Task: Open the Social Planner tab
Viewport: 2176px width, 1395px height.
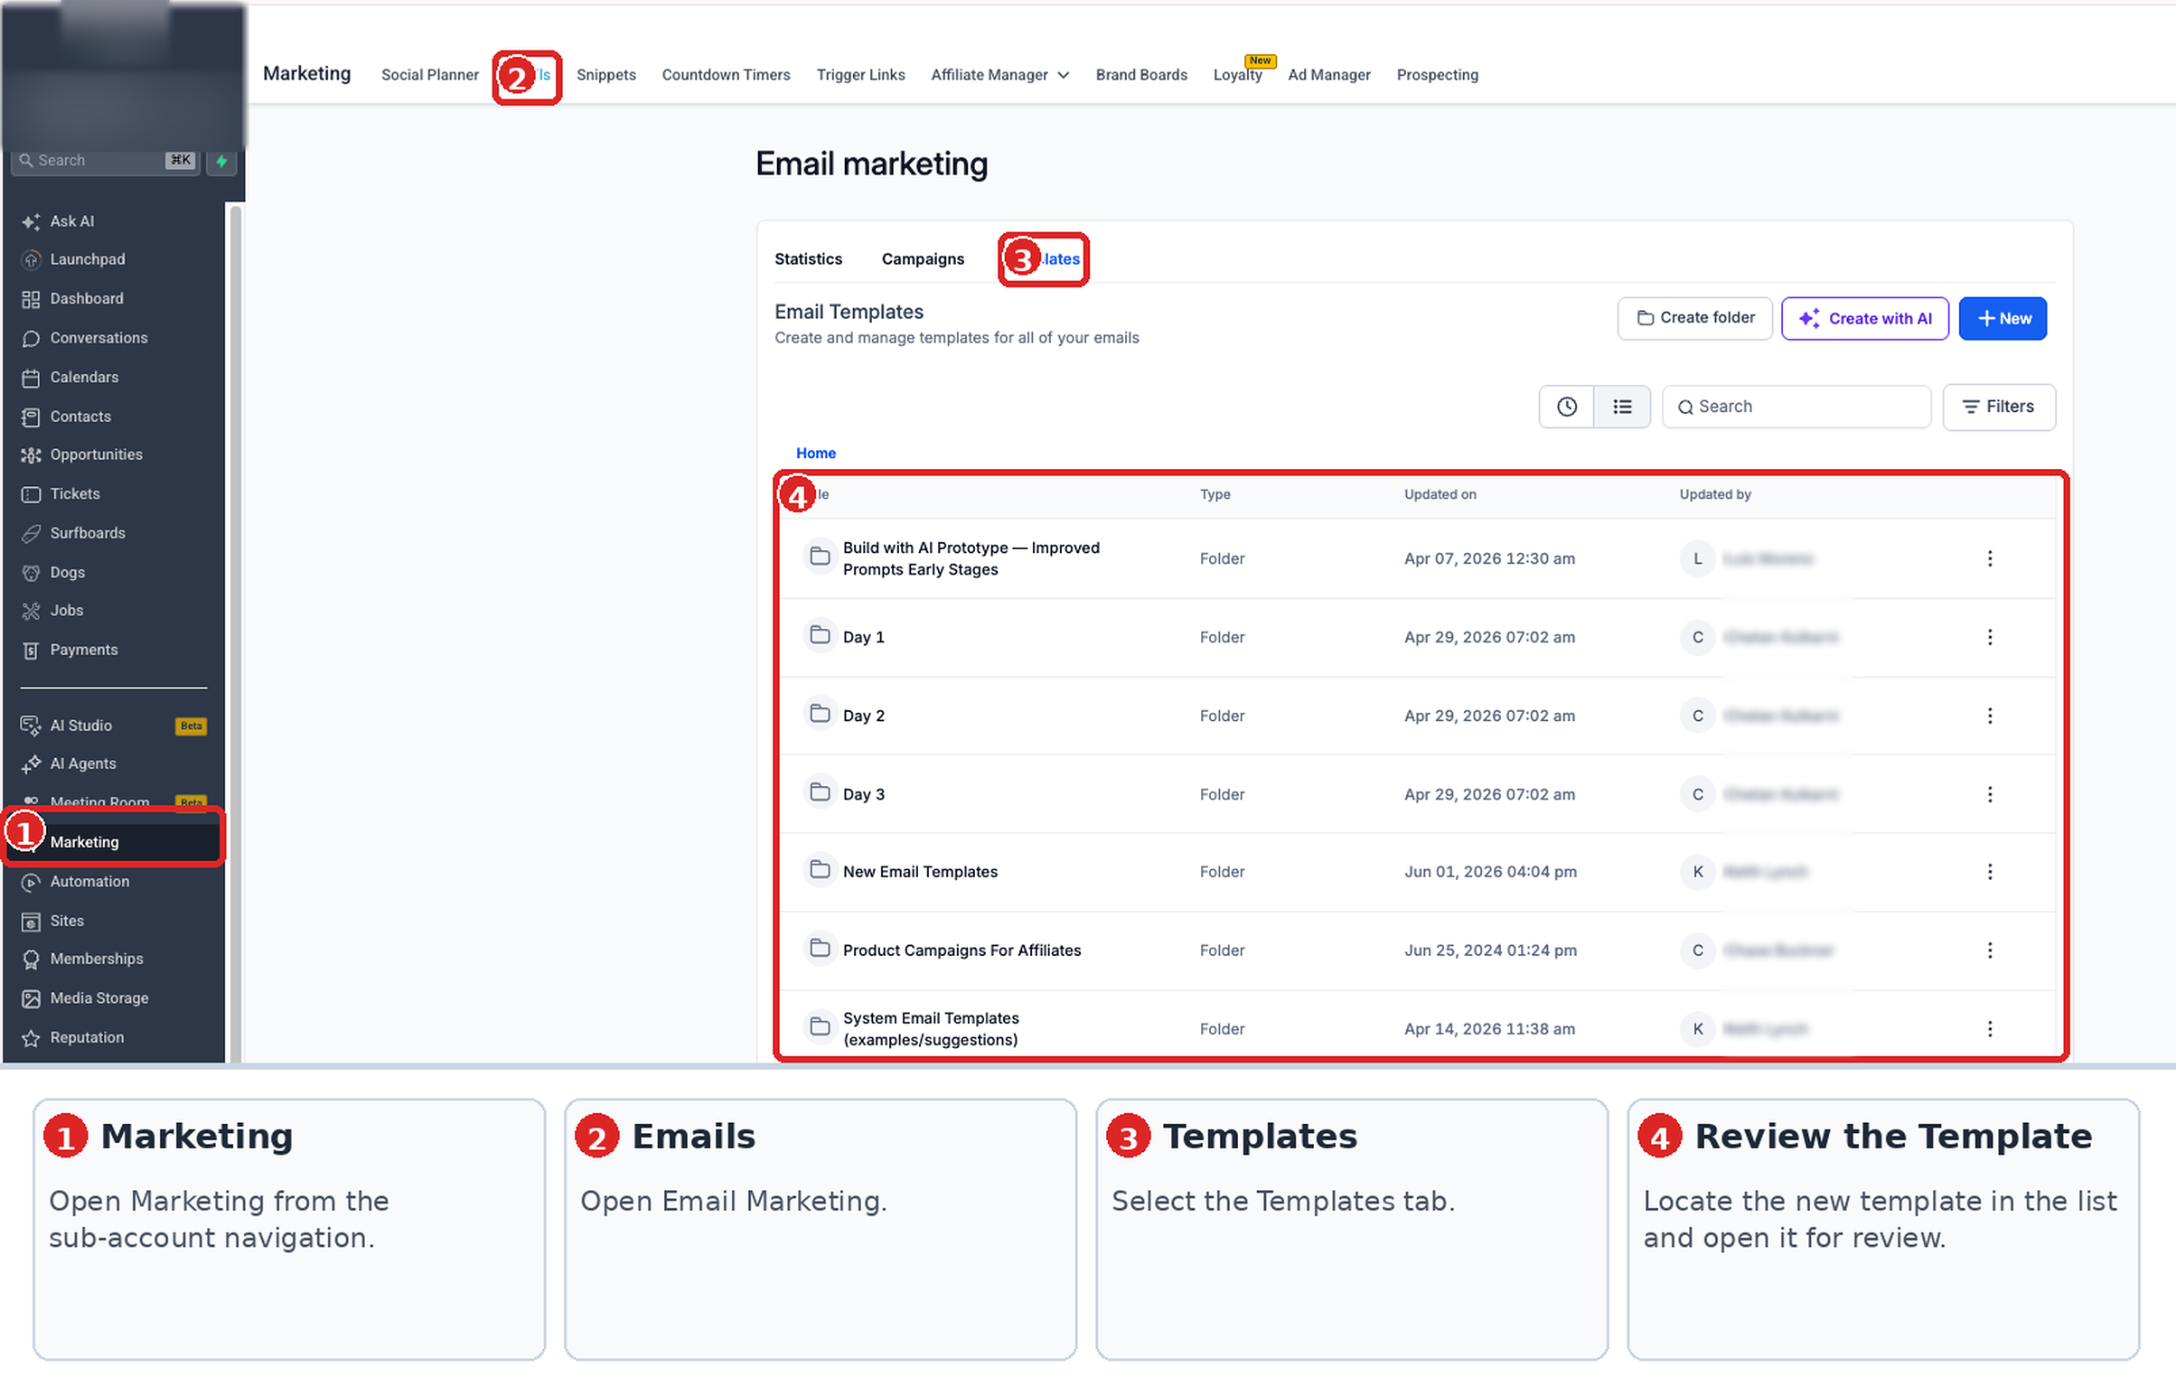Action: tap(430, 75)
